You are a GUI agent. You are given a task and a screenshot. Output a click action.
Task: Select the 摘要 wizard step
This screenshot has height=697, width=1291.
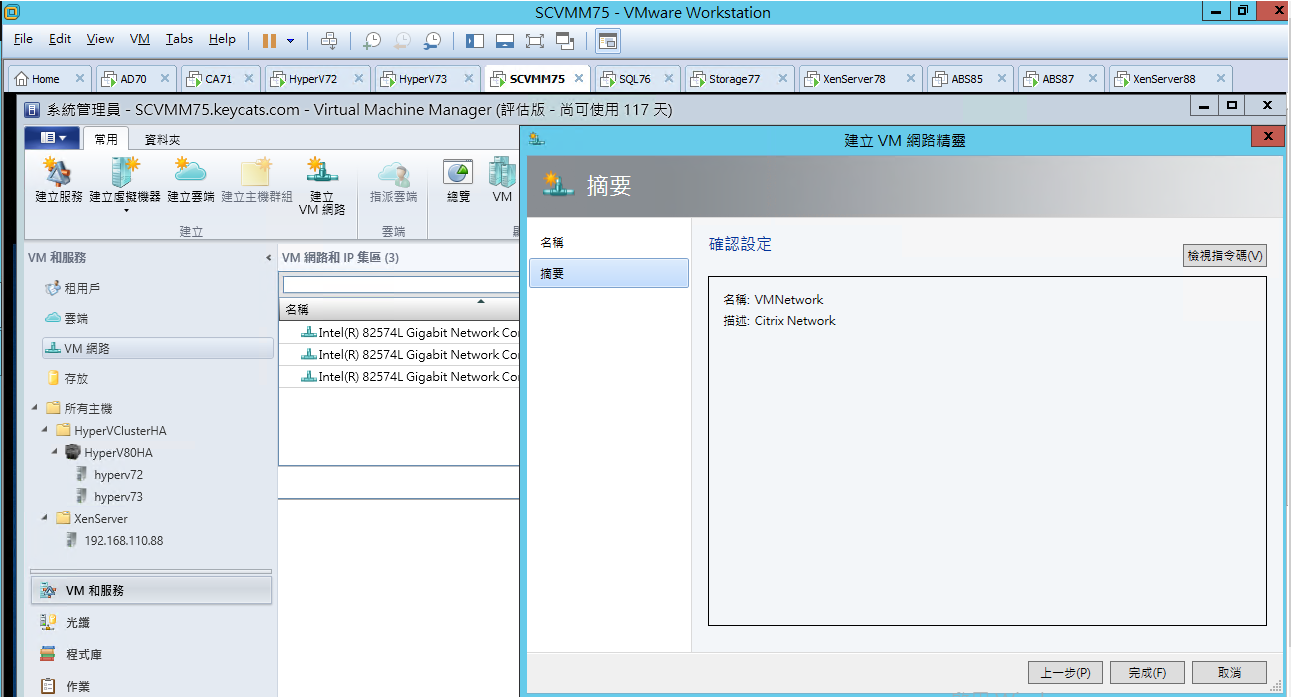click(608, 273)
